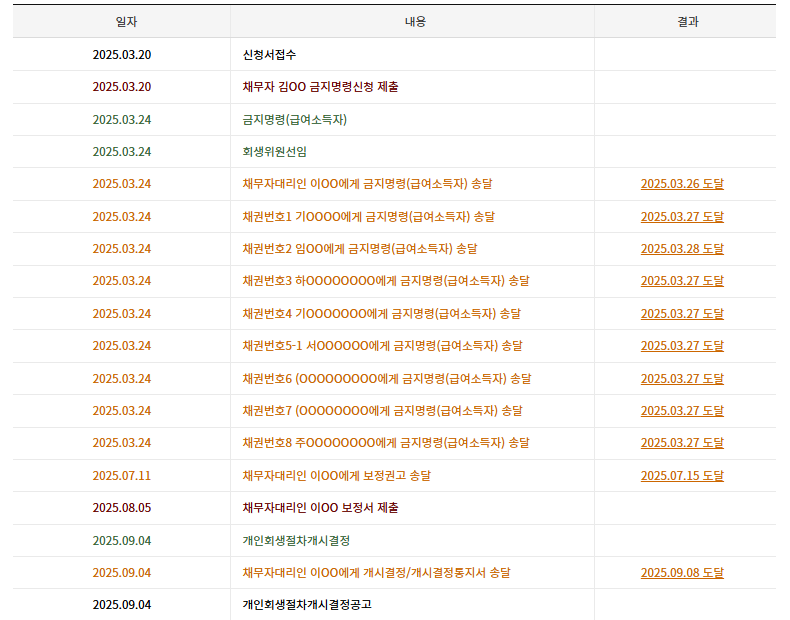Click the 2025.07.11 date cell

click(x=122, y=476)
